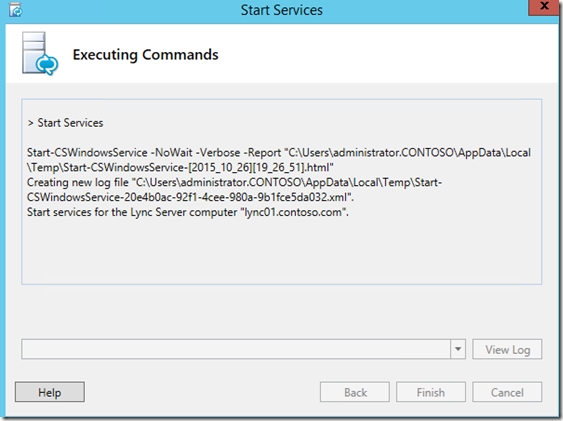Image resolution: width=563 pixels, height=421 pixels.
Task: Click the Help button
Action: (50, 392)
